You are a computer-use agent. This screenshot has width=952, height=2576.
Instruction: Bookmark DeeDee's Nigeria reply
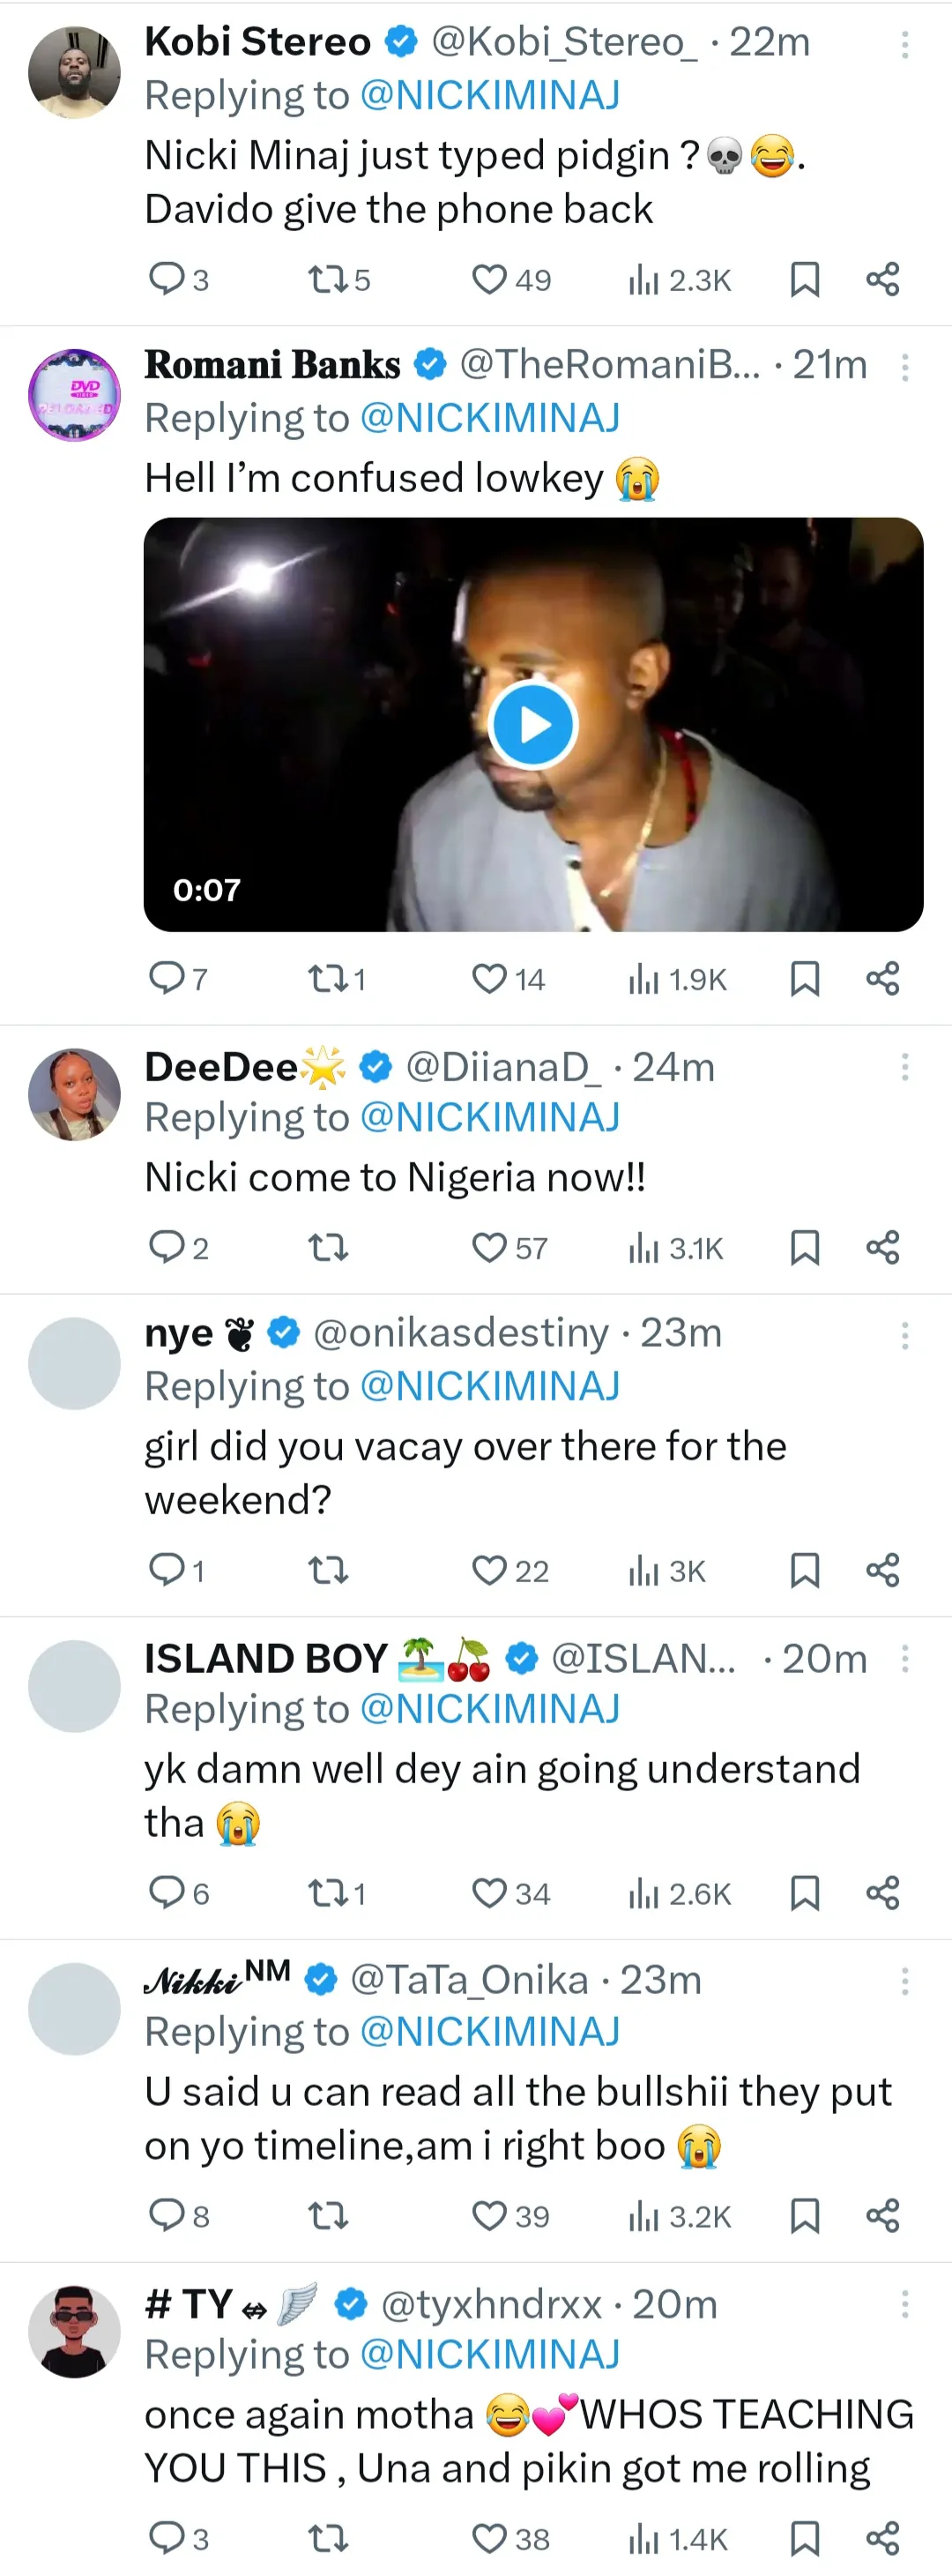(804, 1247)
